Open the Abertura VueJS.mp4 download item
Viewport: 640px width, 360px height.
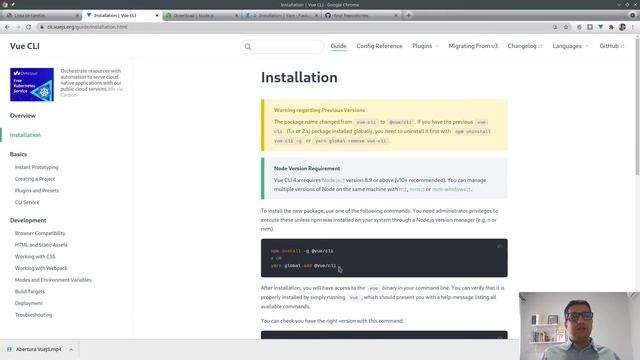(39, 349)
